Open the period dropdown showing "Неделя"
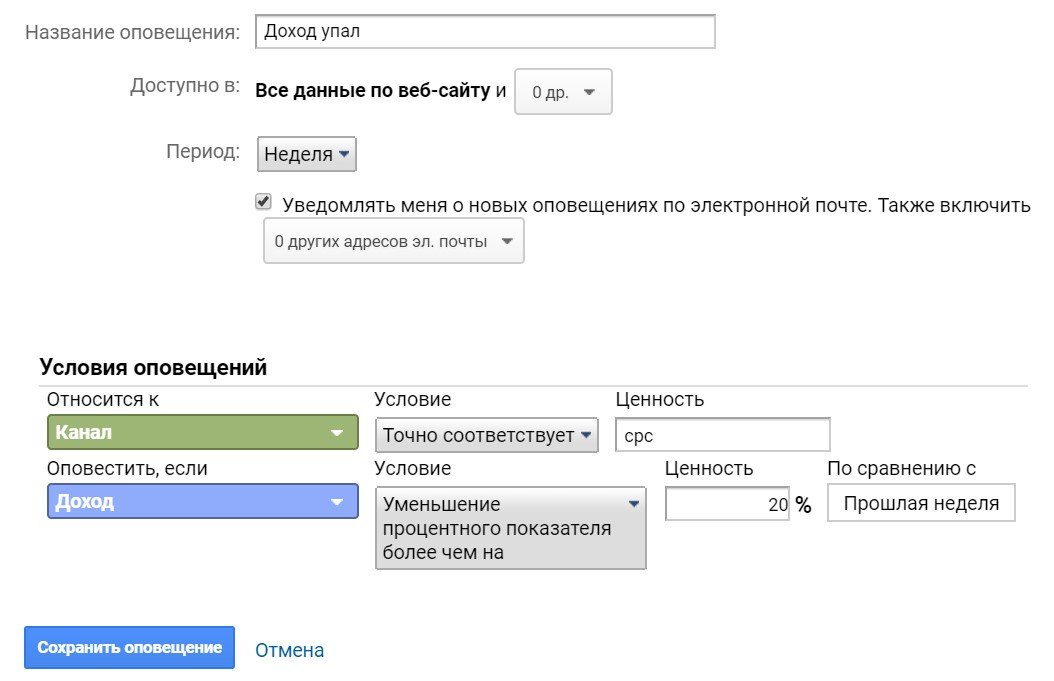Screen dimensions: 1054x681 point(306,153)
